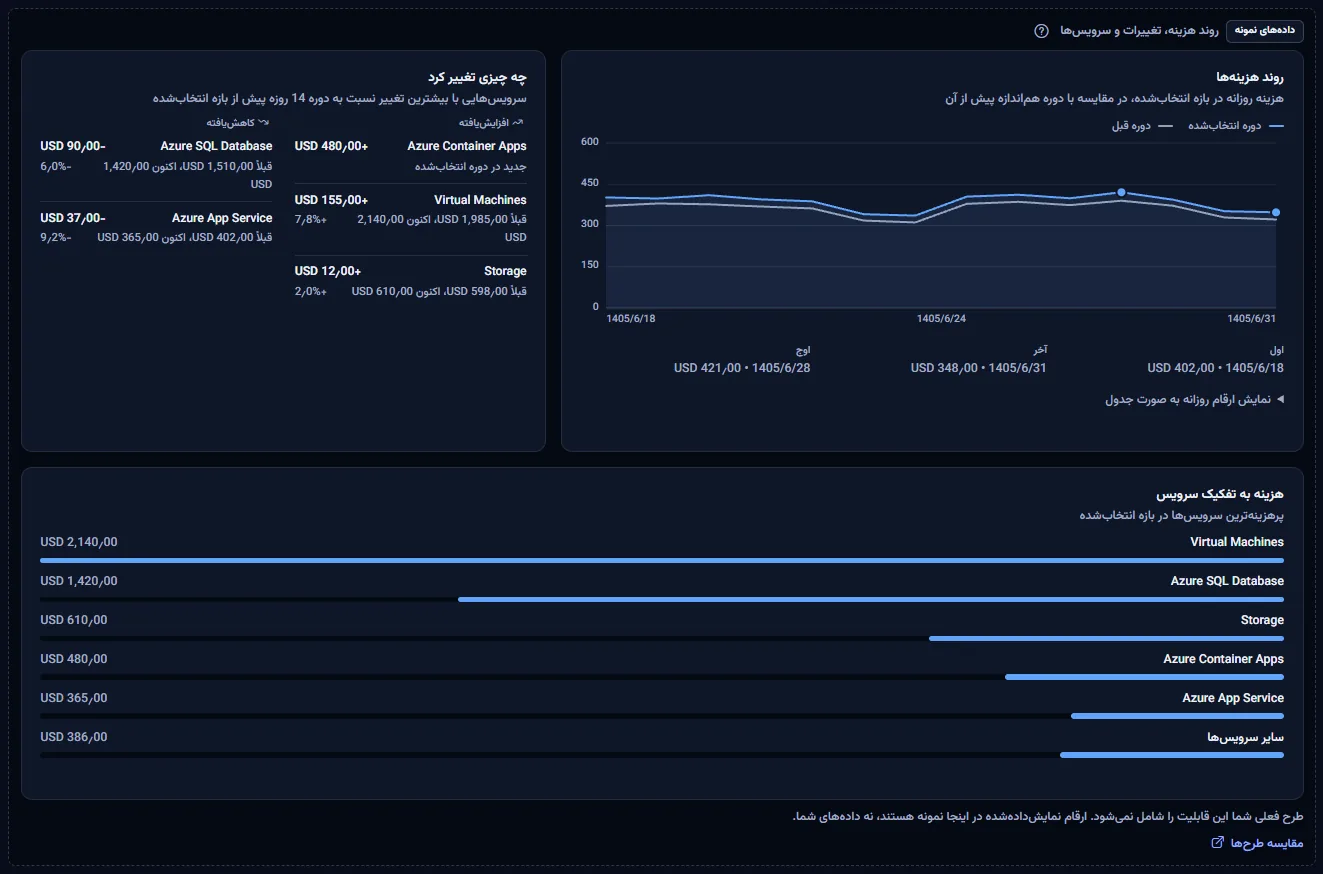Click the USD 386,00 total for سایر سرویس‌ها
The height and width of the screenshot is (874, 1323).
74,737
